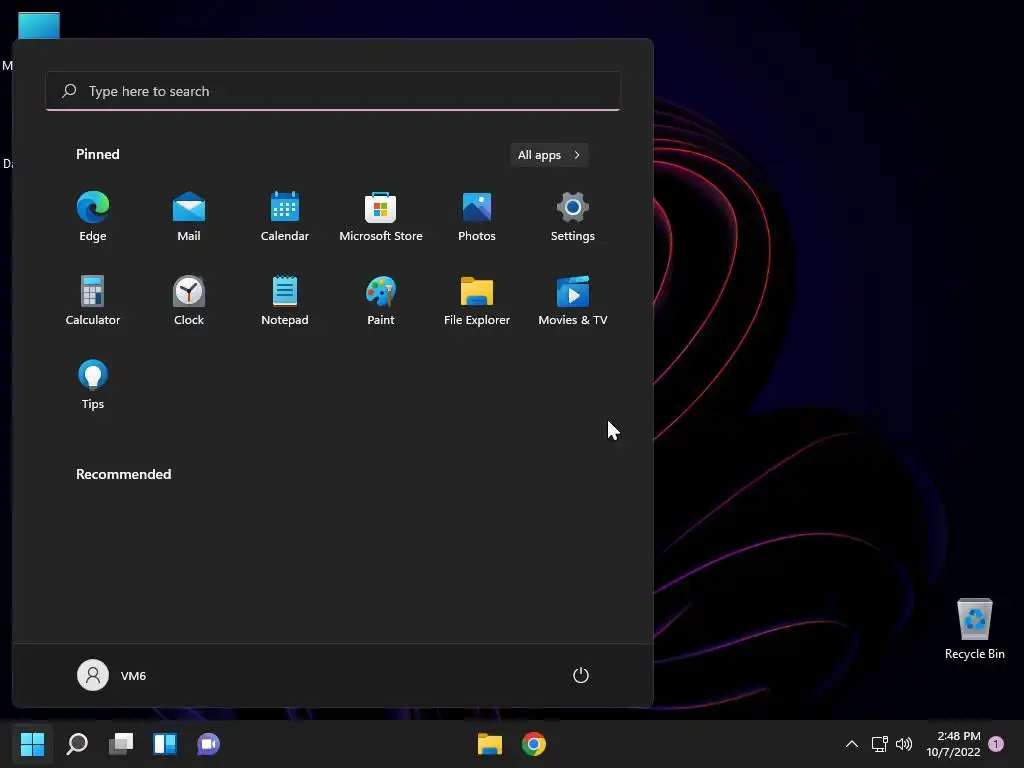This screenshot has height=768, width=1024.
Task: Click the "Pinned" heading text
Action: pyautogui.click(x=98, y=154)
